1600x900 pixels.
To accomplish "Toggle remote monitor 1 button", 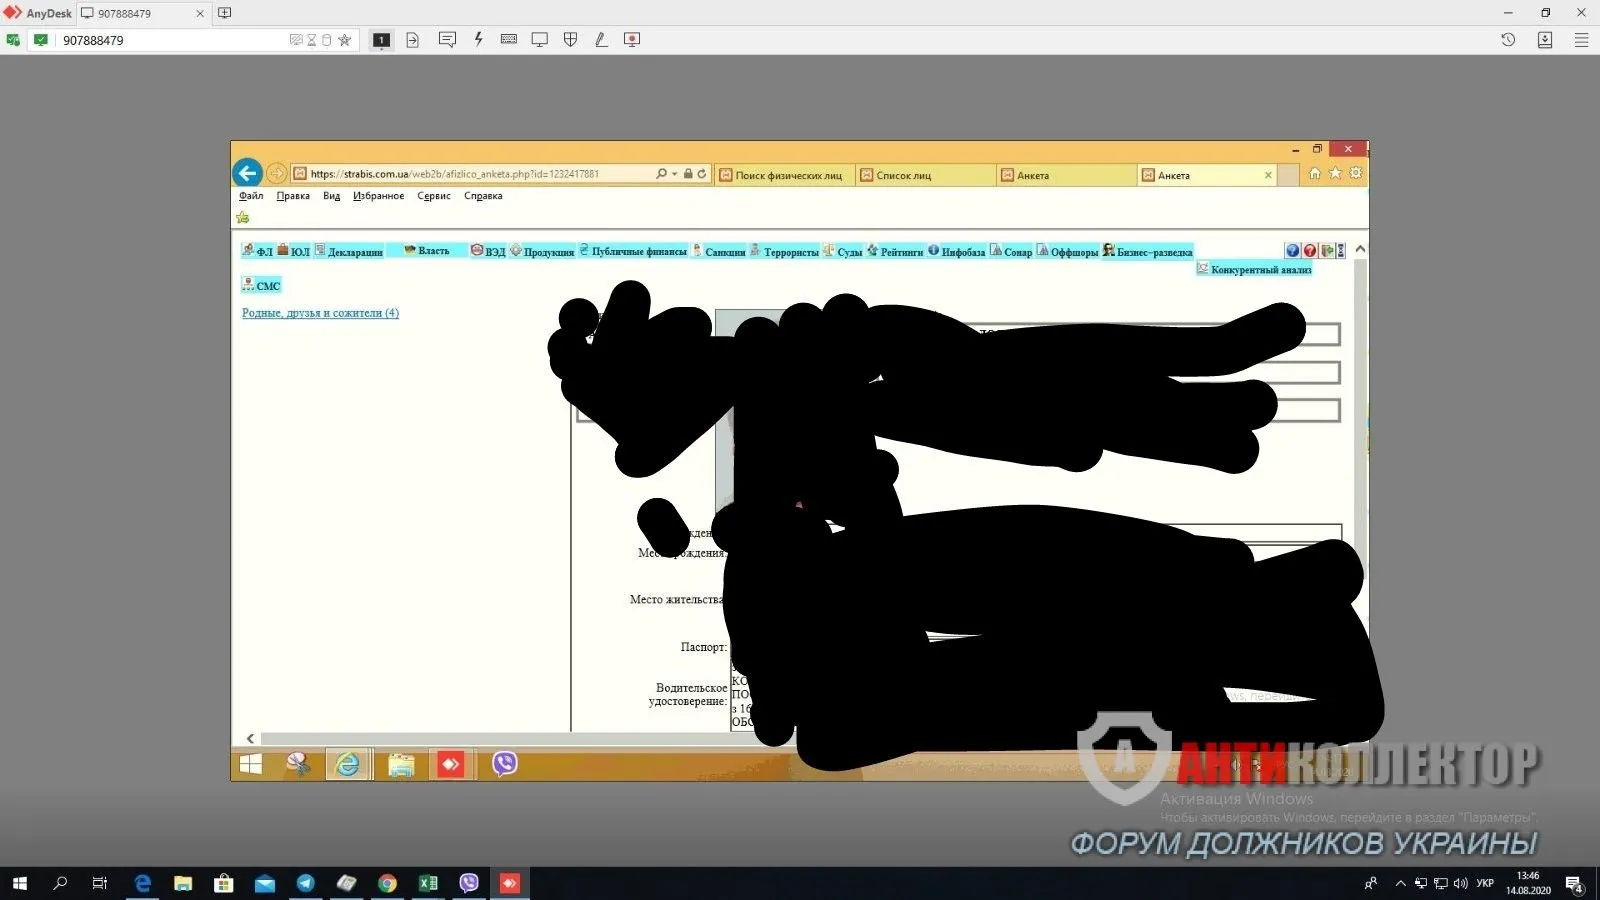I will click(x=381, y=40).
